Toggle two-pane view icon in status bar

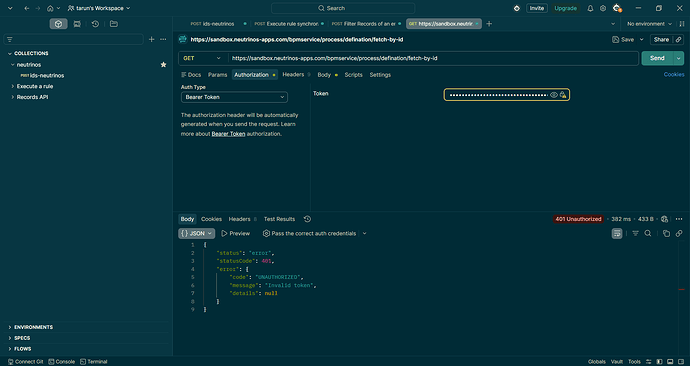click(x=681, y=362)
